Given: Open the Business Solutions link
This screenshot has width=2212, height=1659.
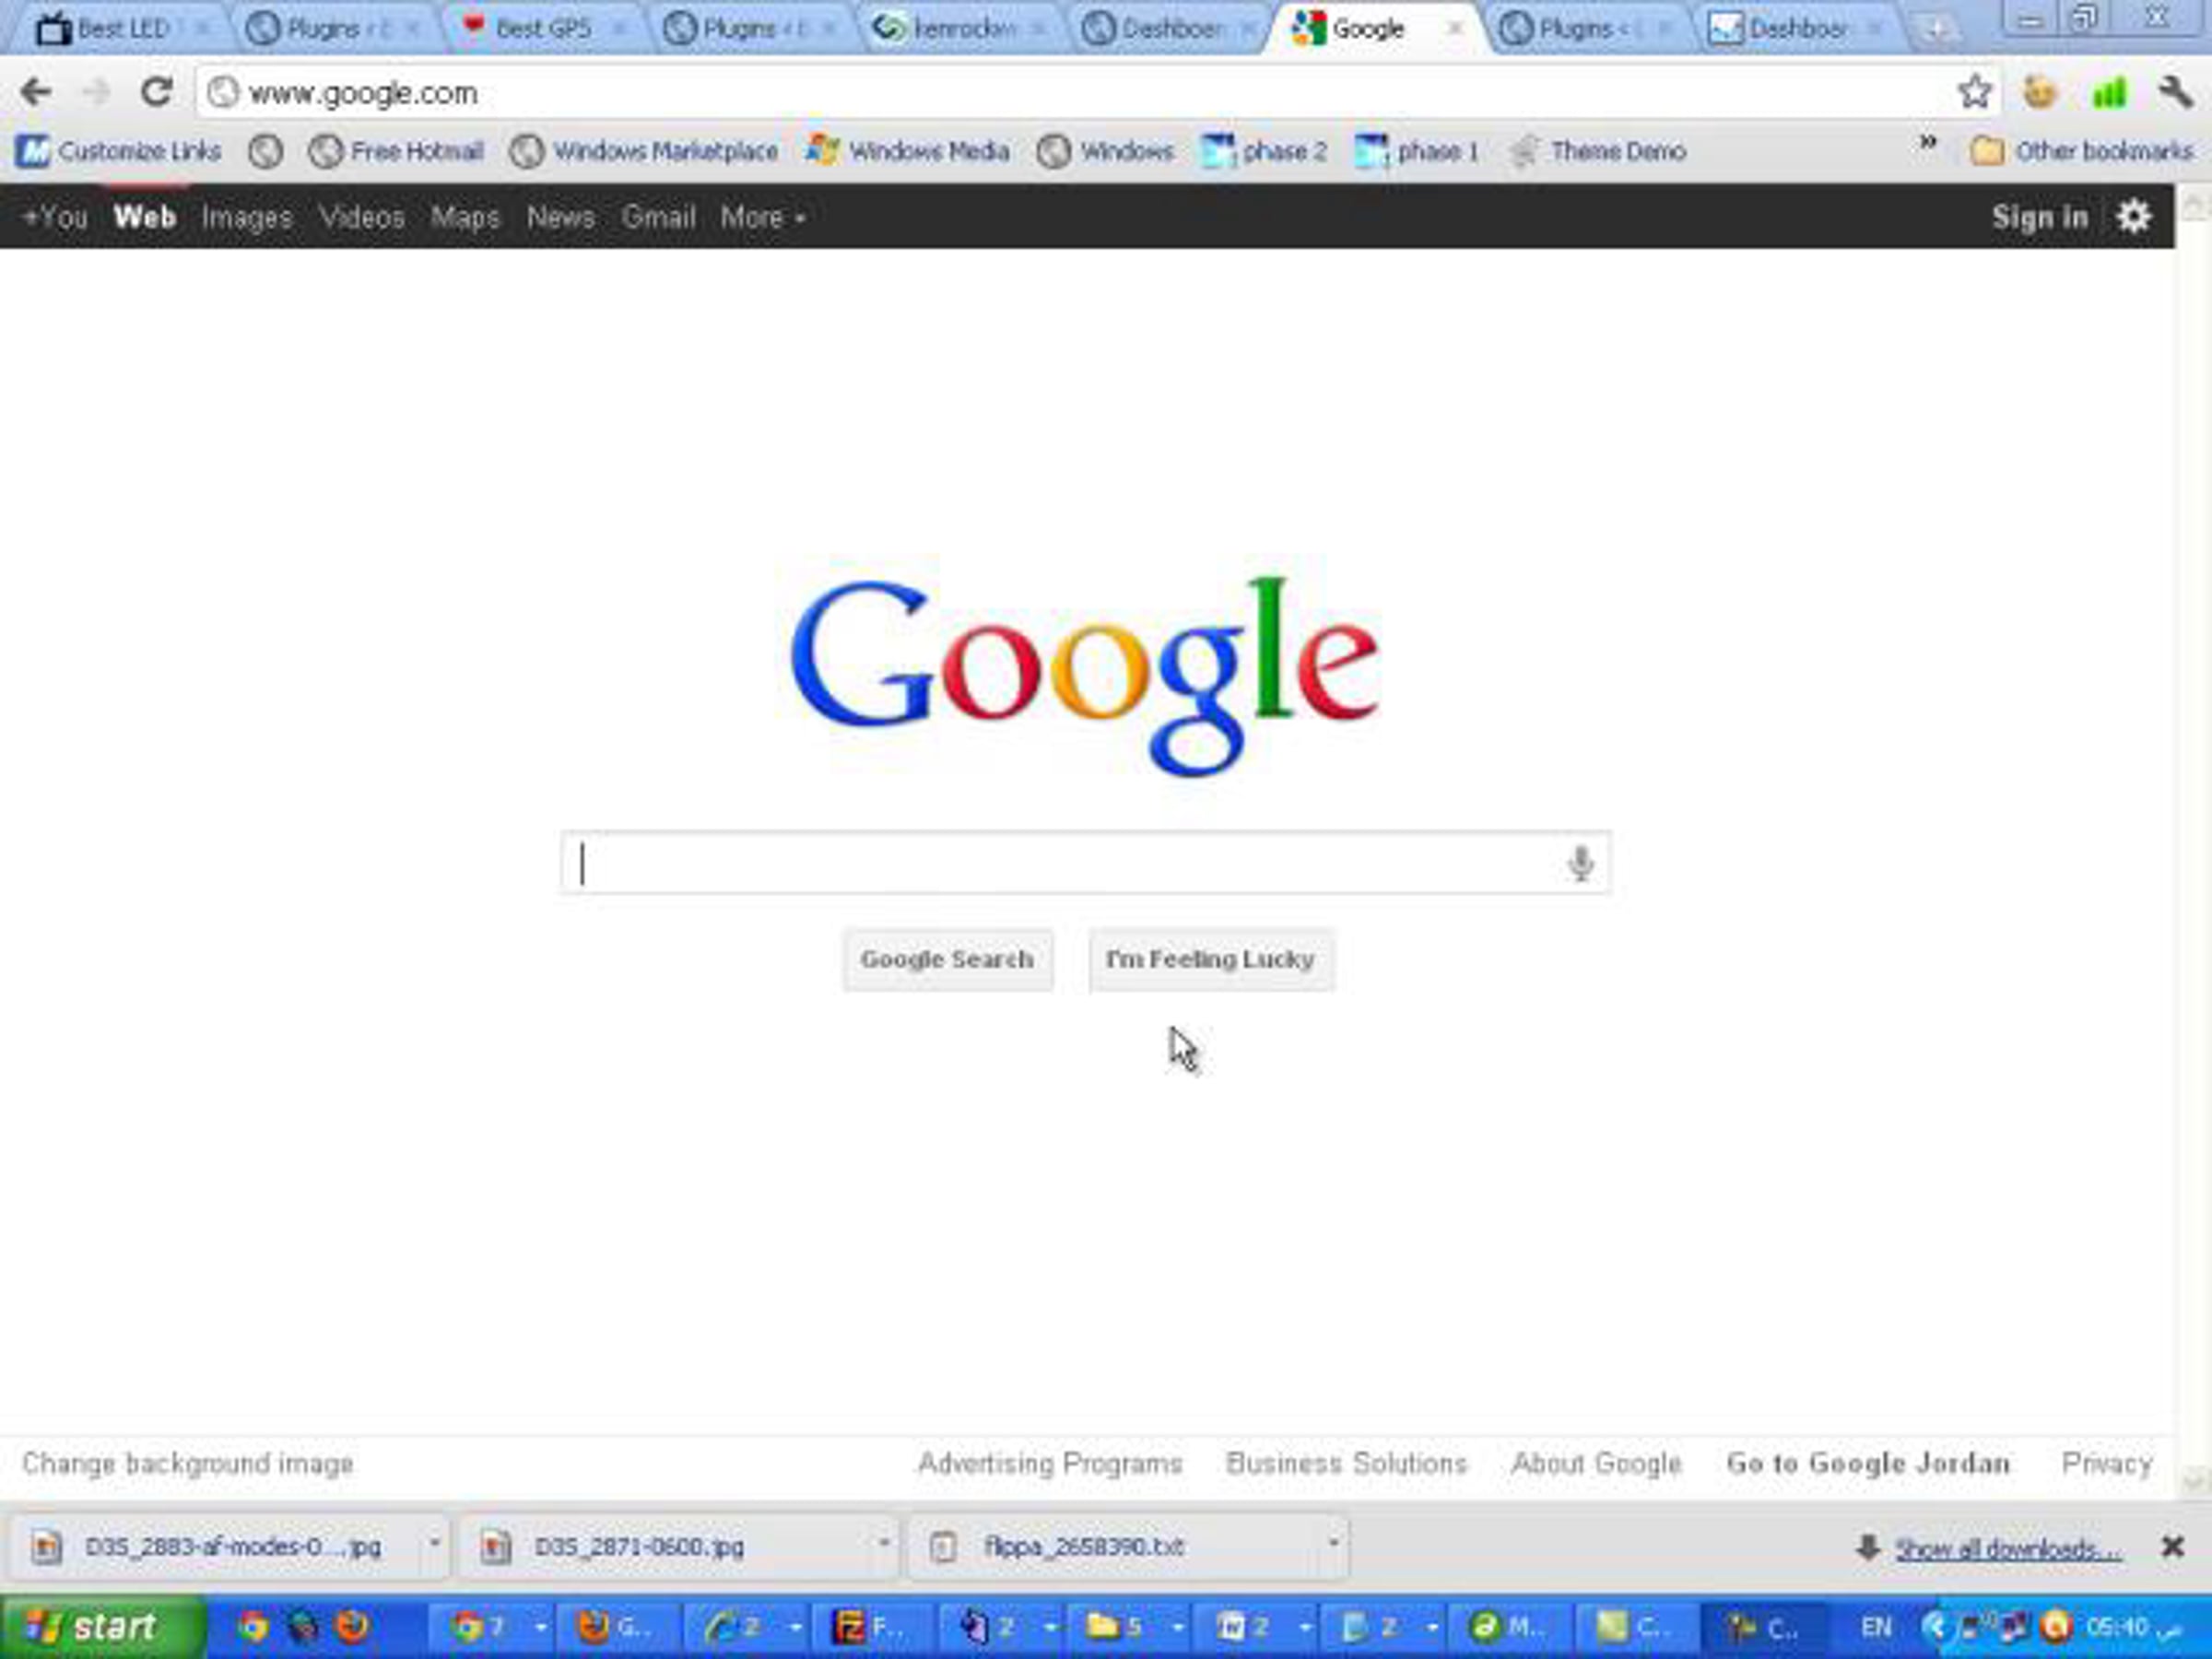Looking at the screenshot, I should 1346,1464.
